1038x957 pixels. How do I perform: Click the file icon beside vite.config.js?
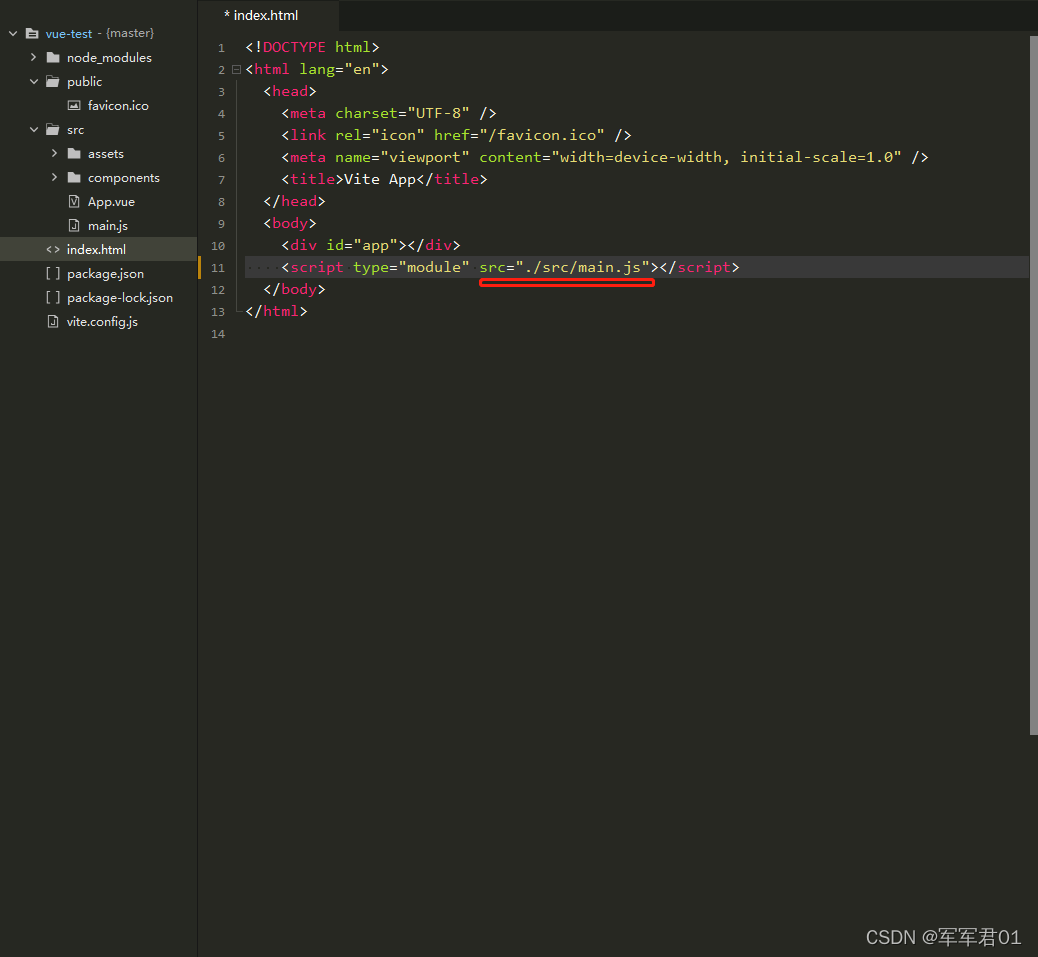point(52,321)
